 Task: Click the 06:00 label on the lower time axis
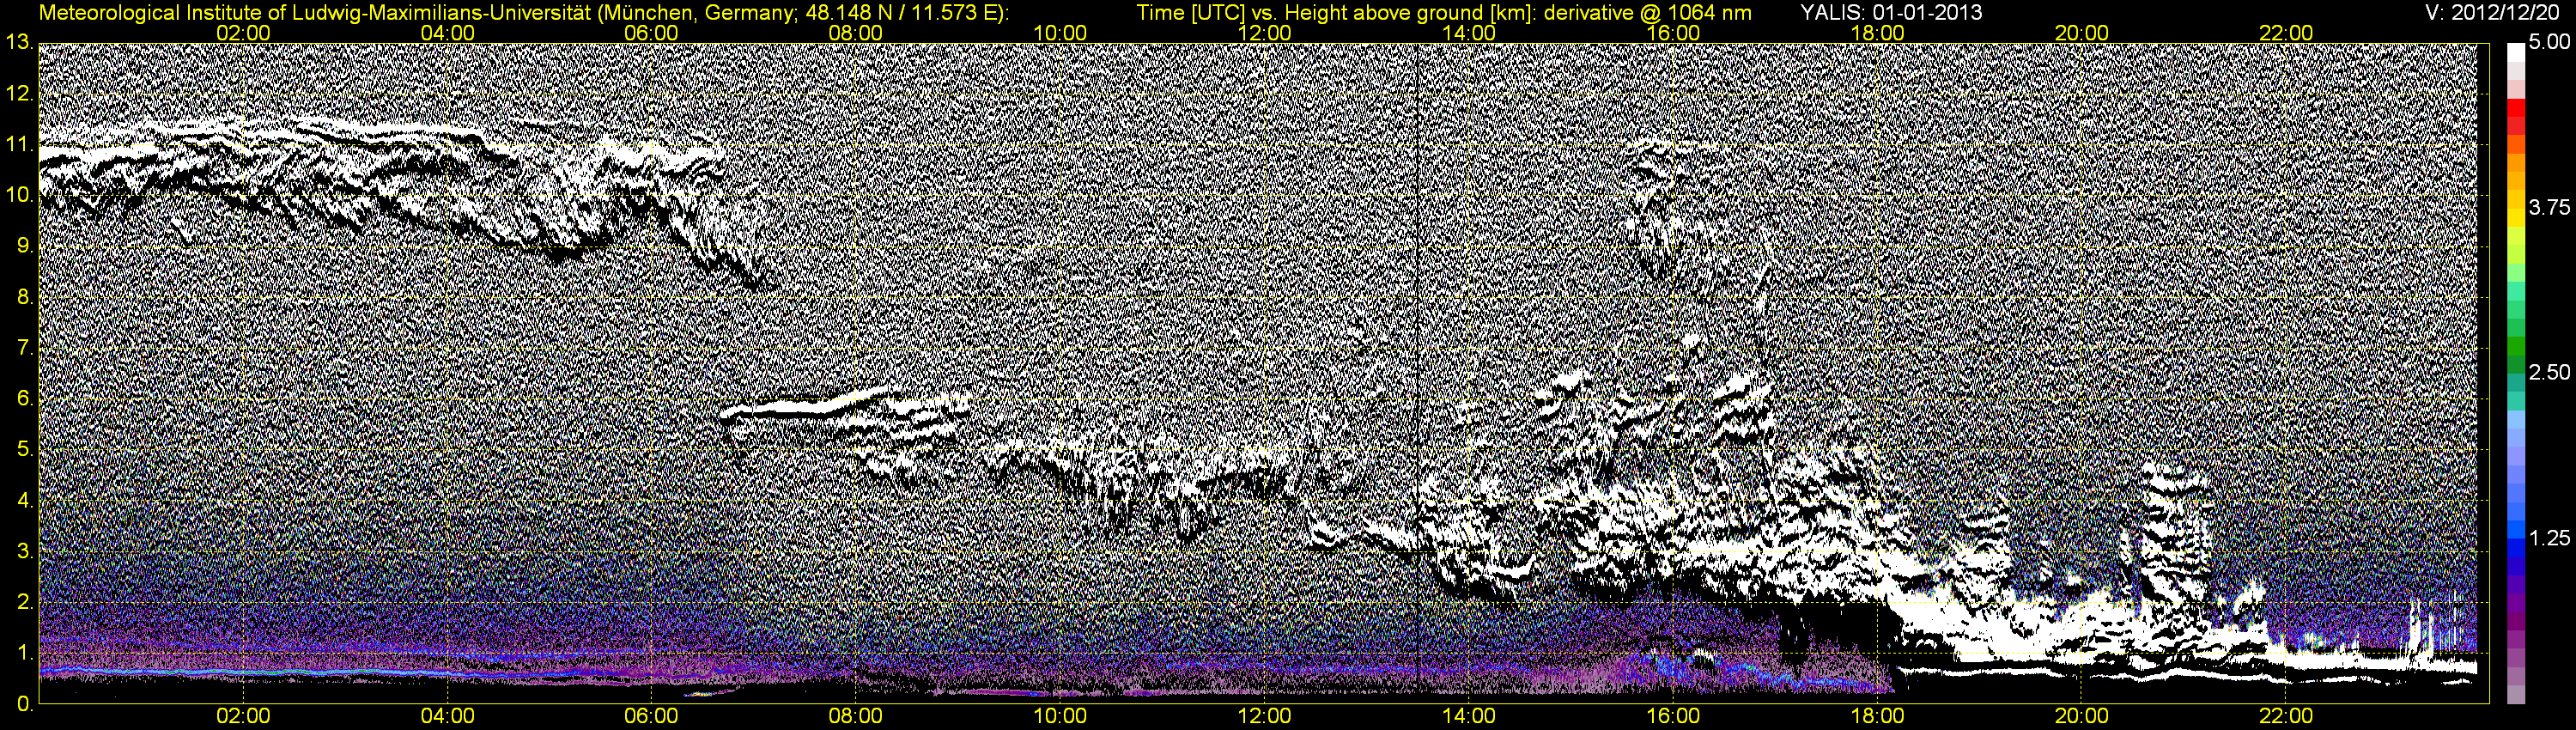(x=652, y=717)
